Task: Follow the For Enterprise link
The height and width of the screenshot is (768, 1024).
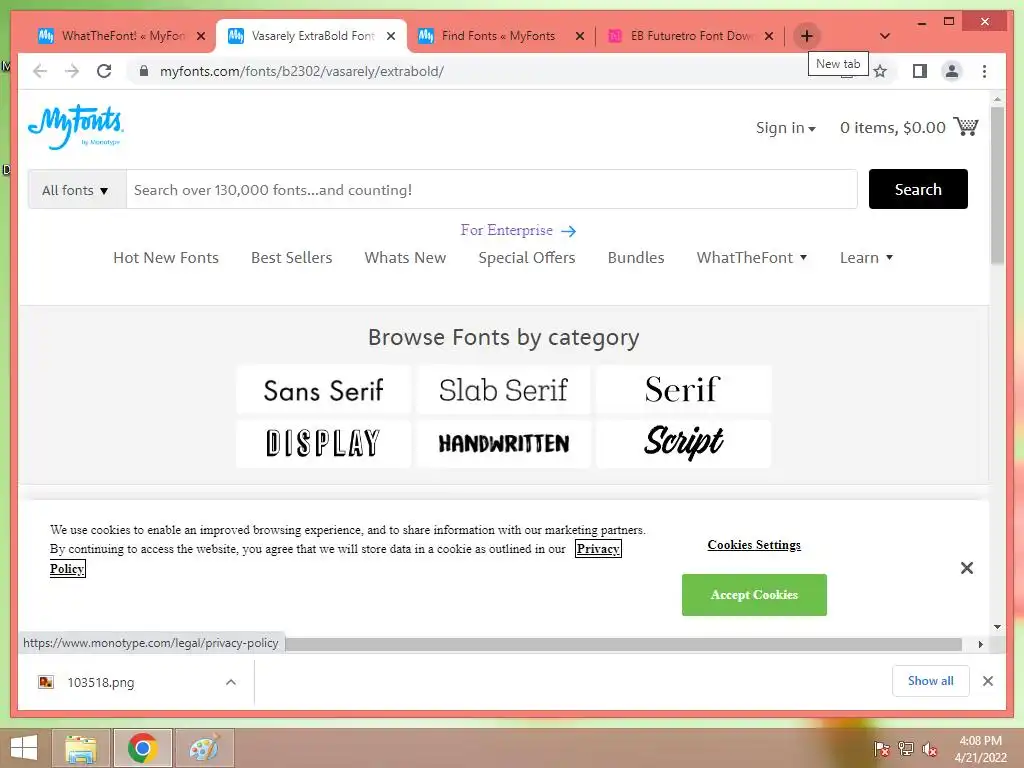Action: 518,231
